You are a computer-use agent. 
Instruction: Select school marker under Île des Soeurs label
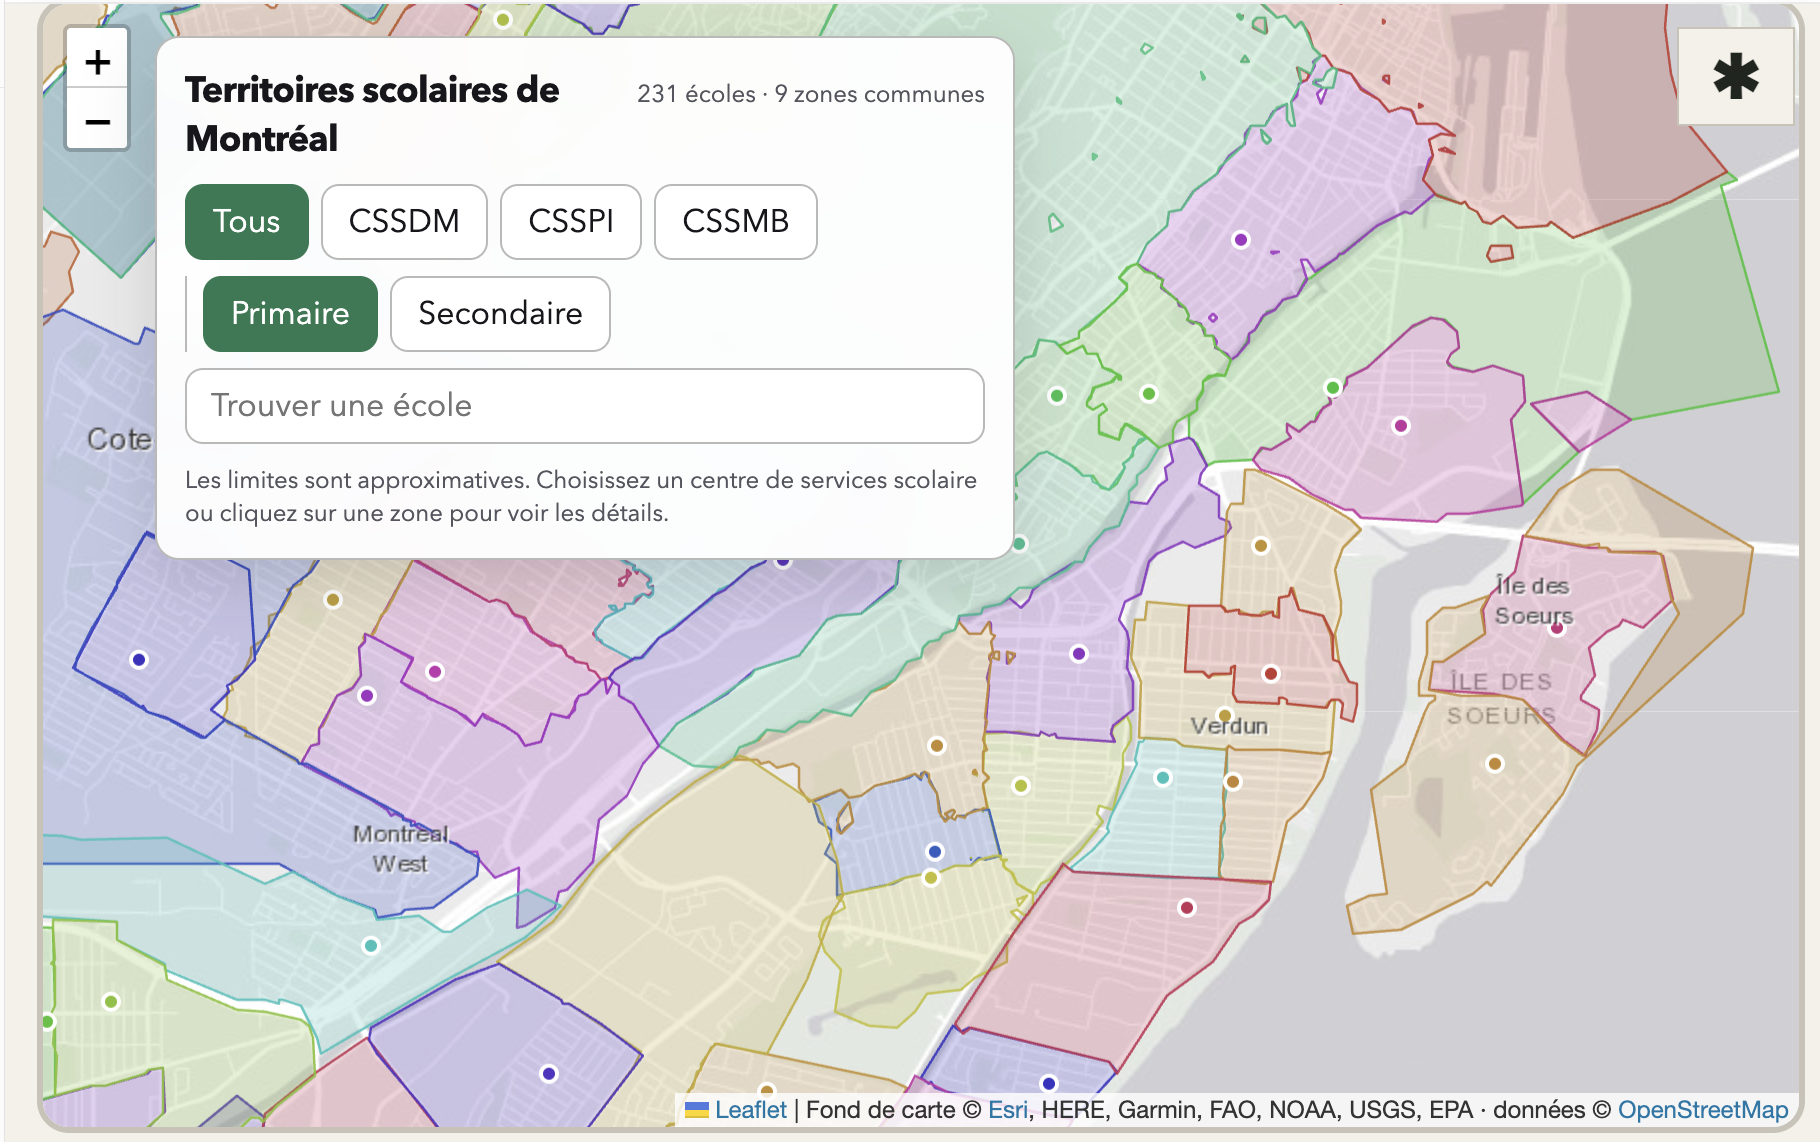pyautogui.click(x=1556, y=628)
